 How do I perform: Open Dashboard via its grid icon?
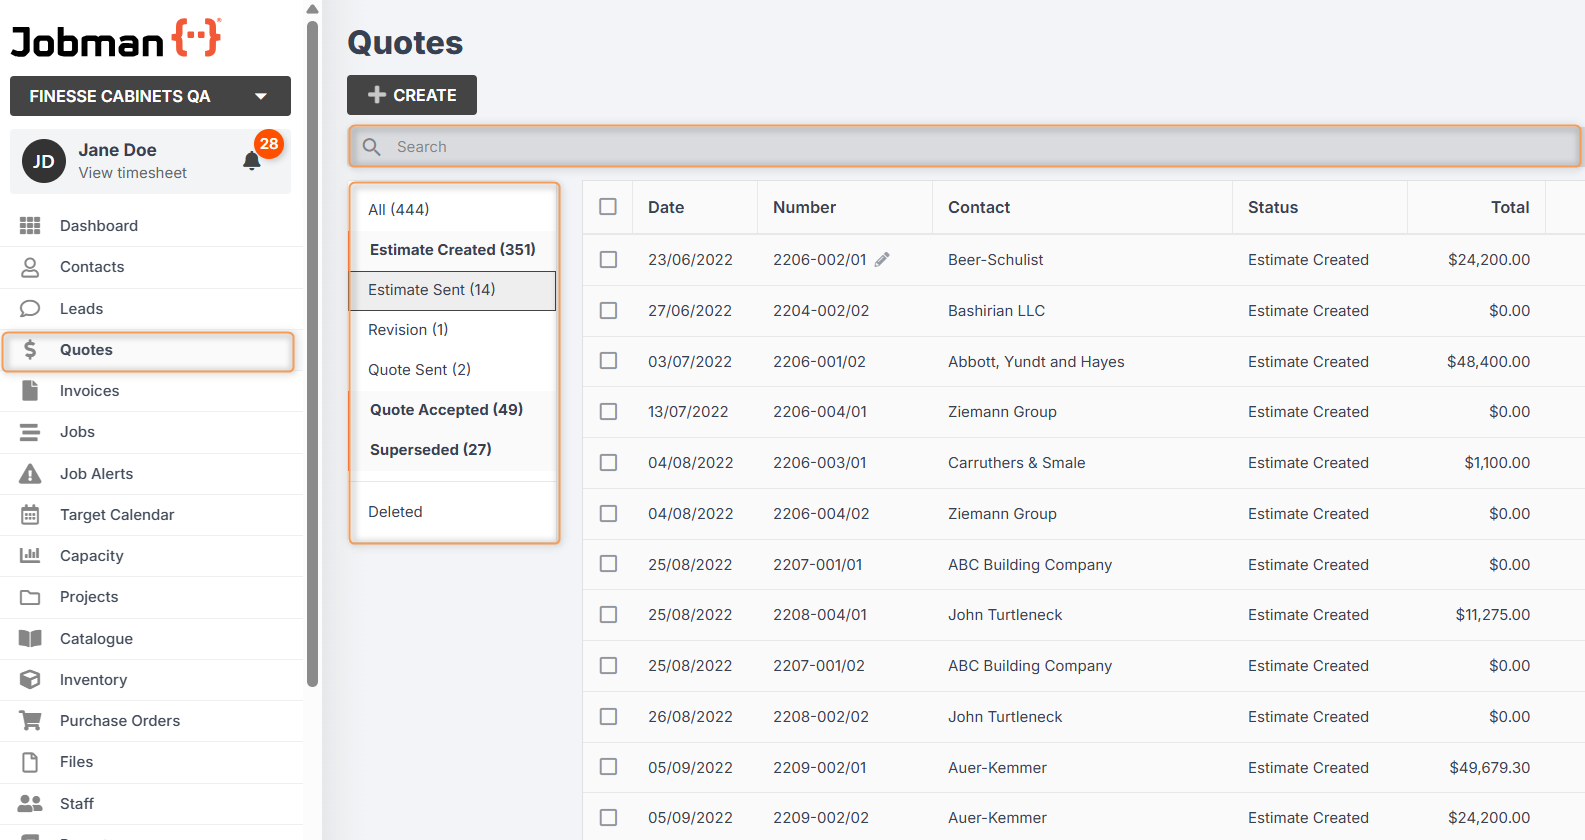(x=30, y=226)
